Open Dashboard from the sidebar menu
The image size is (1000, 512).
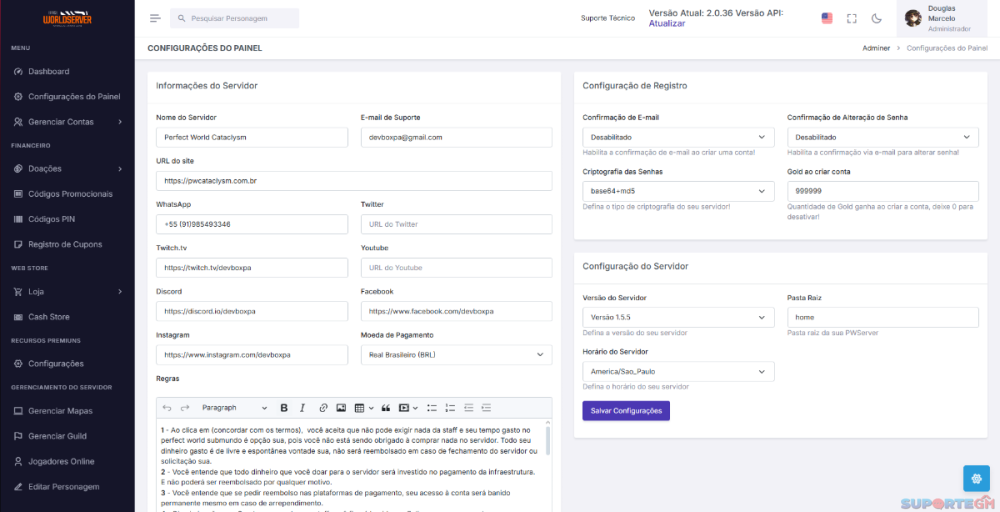48,72
